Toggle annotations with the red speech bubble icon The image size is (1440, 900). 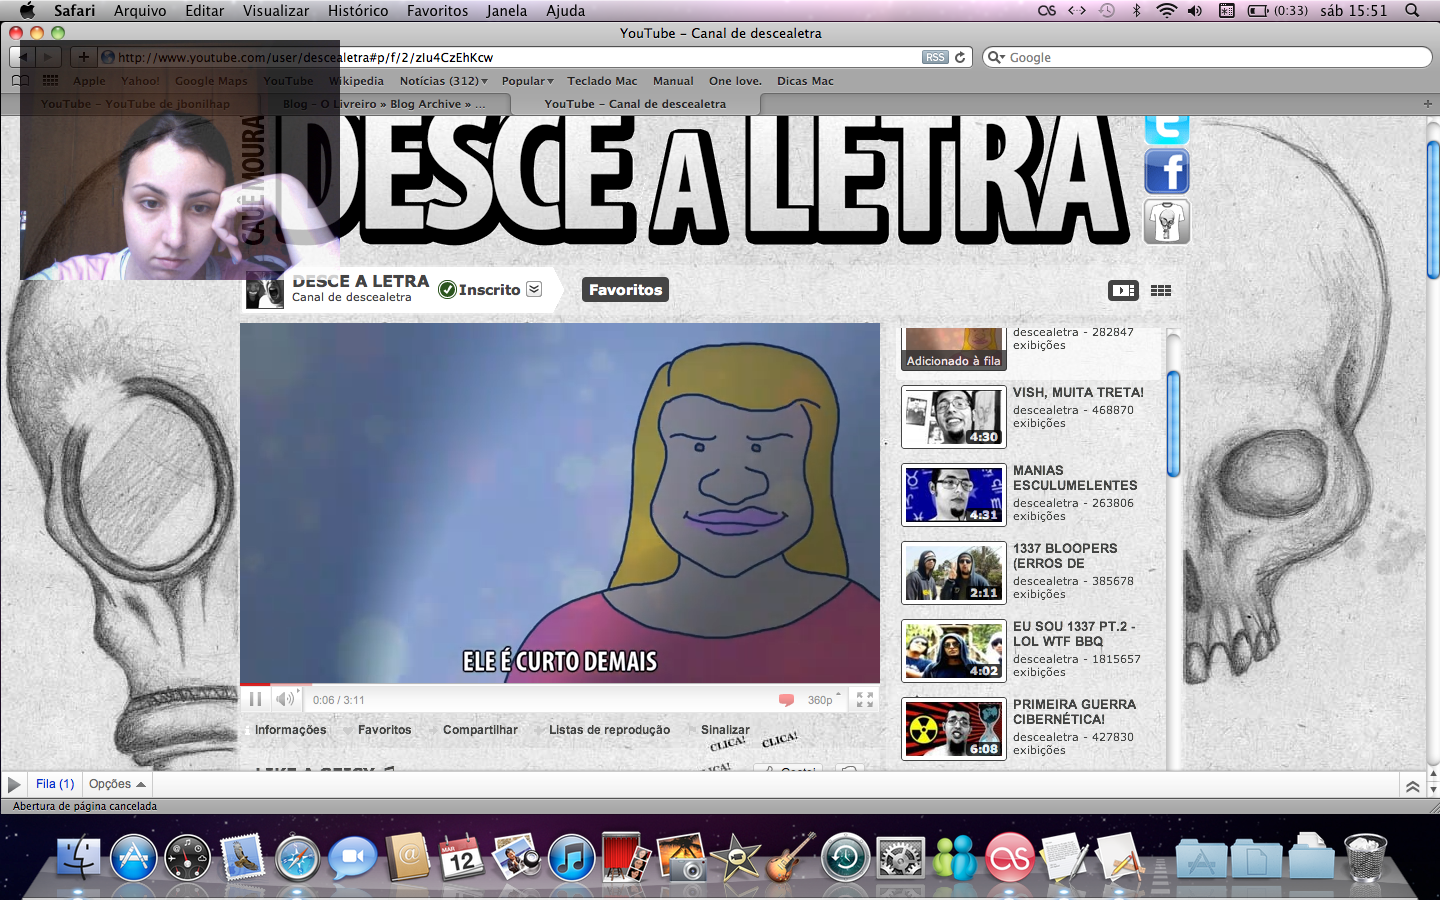click(786, 700)
